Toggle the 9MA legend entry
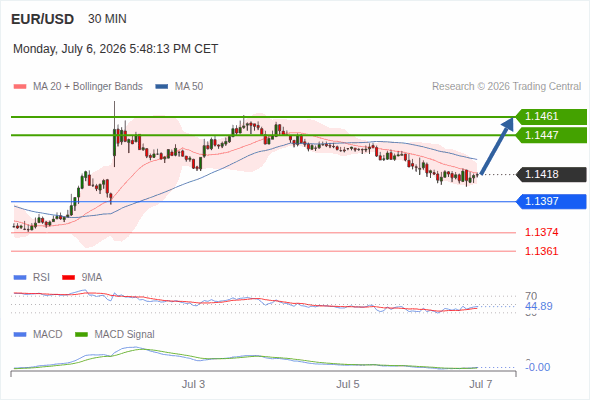Image resolution: width=590 pixels, height=400 pixels. click(82, 277)
